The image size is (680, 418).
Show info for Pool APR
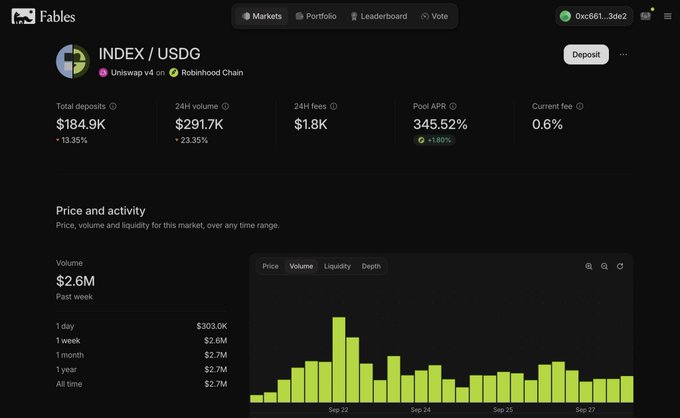(453, 106)
